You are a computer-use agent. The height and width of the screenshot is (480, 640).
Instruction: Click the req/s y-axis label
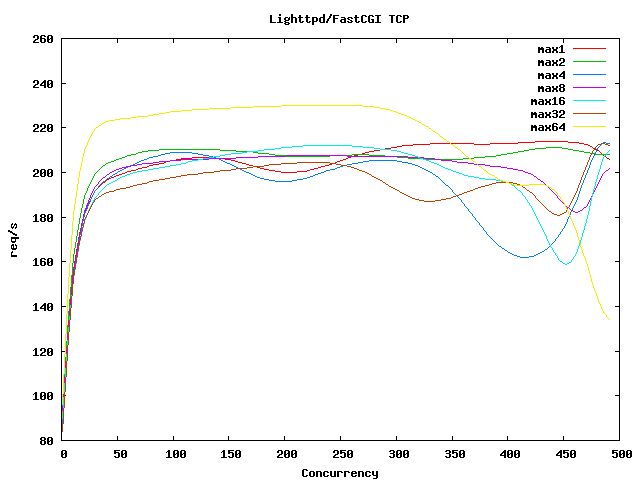13,240
